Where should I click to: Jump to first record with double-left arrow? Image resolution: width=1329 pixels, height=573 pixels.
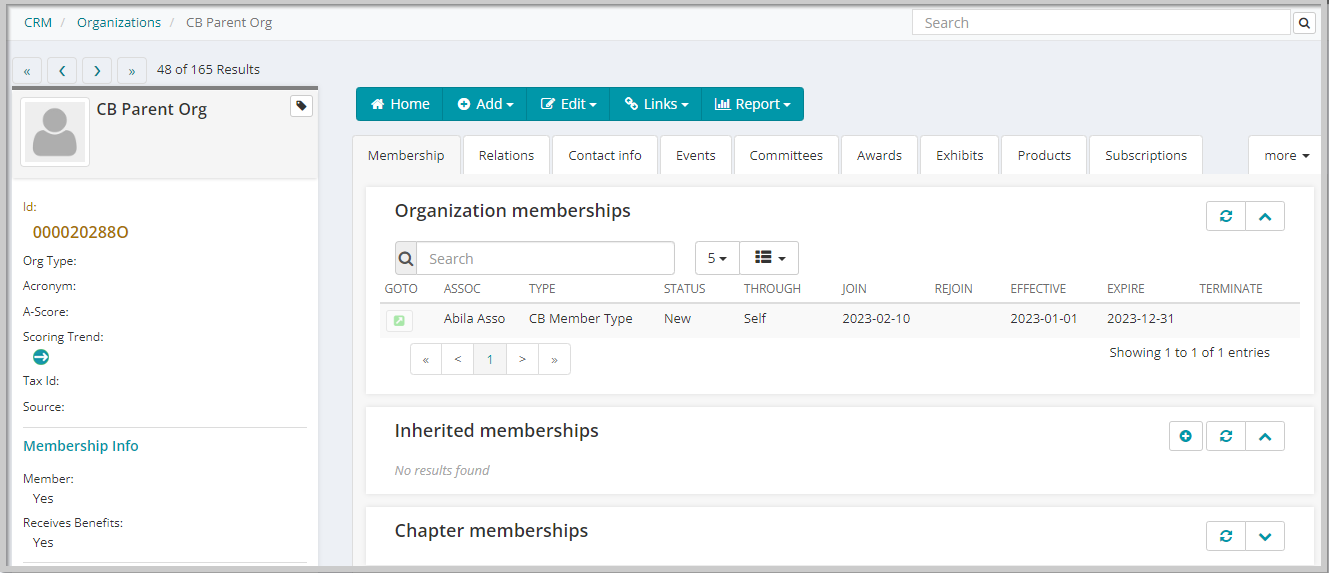click(26, 70)
